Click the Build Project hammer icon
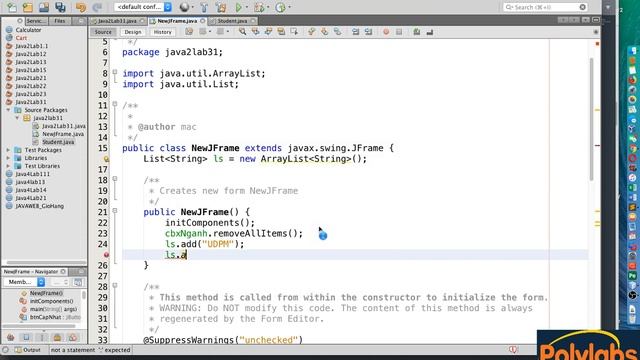Image resolution: width=640 pixels, height=360 pixels. click(x=204, y=7)
